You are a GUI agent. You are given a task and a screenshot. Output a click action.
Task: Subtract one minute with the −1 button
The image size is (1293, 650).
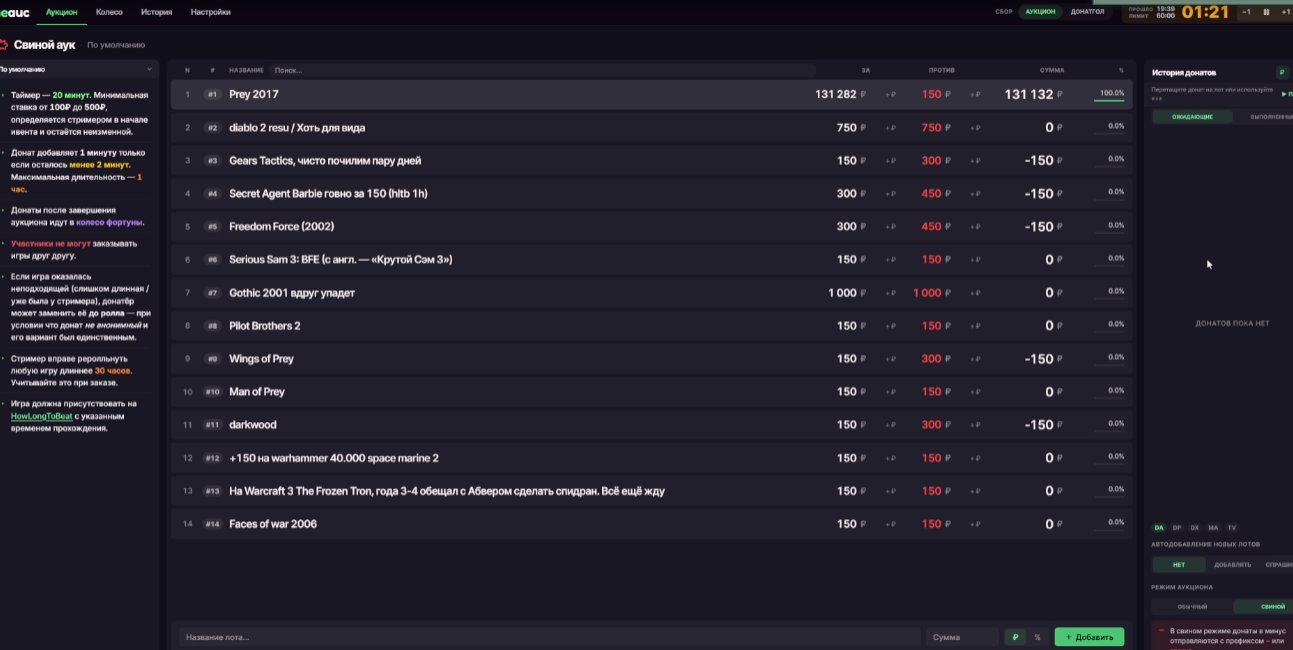(x=1246, y=12)
